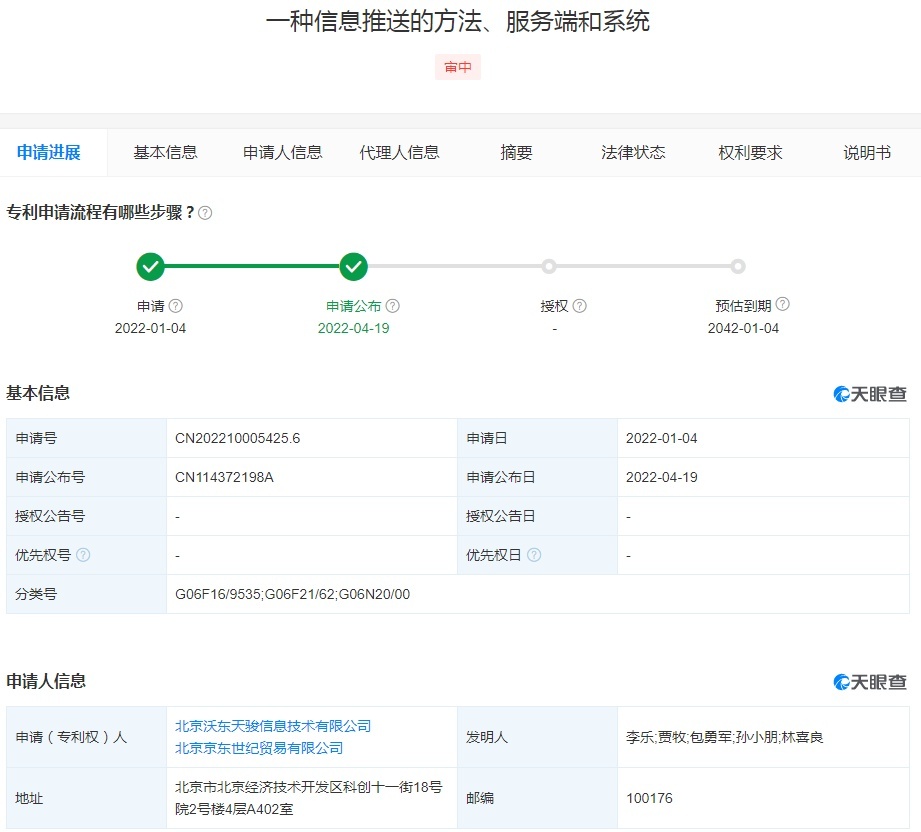Click help icon next to 授权 step
Viewport: 921px width, 832px height.
579,306
